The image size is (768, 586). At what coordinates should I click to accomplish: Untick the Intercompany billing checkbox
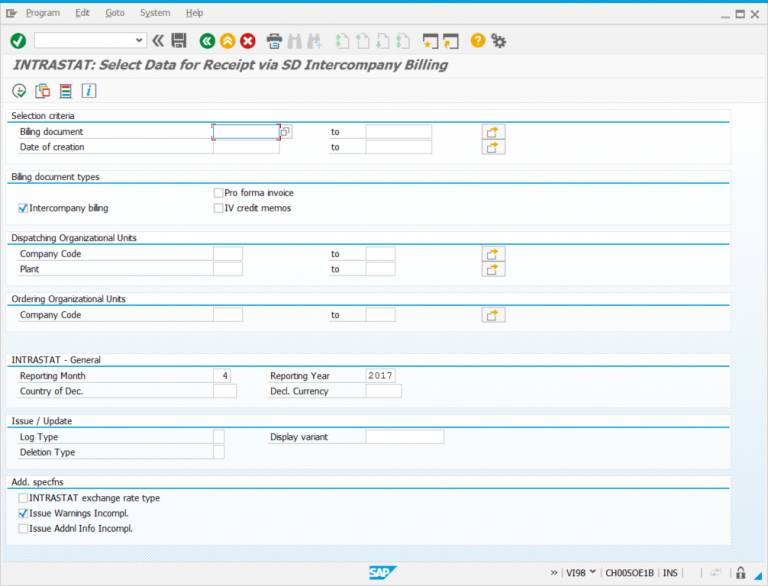[23, 208]
